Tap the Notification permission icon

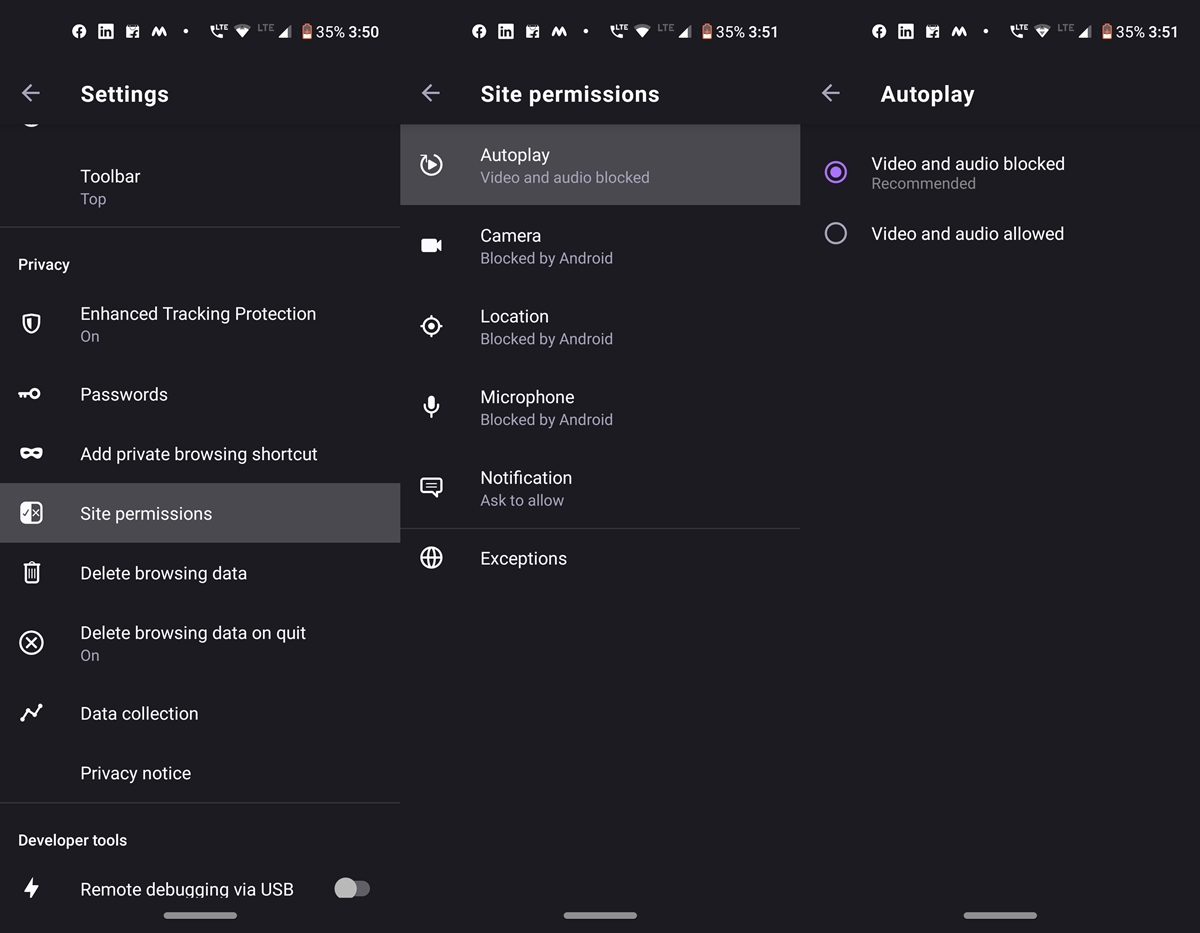coord(431,488)
